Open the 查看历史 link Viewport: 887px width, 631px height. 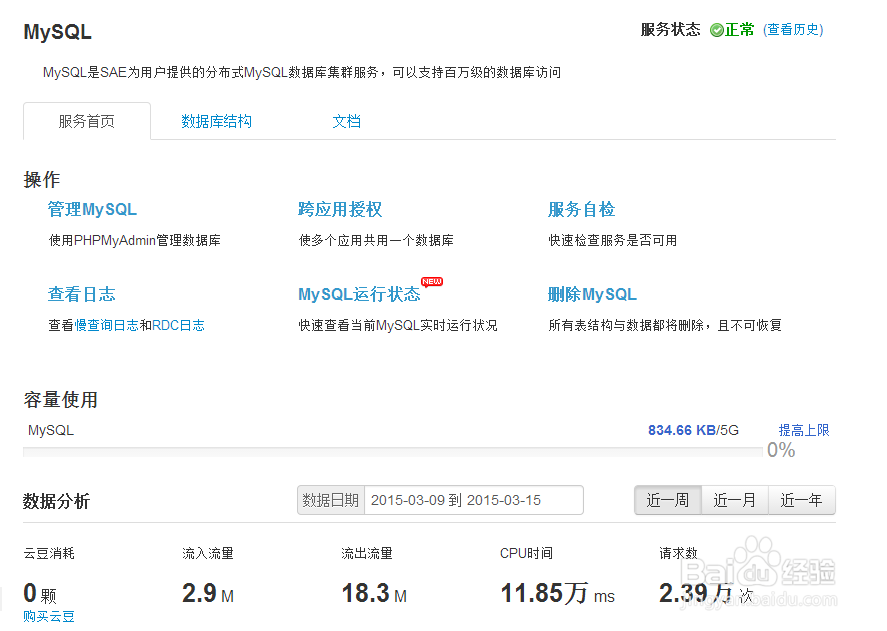793,29
